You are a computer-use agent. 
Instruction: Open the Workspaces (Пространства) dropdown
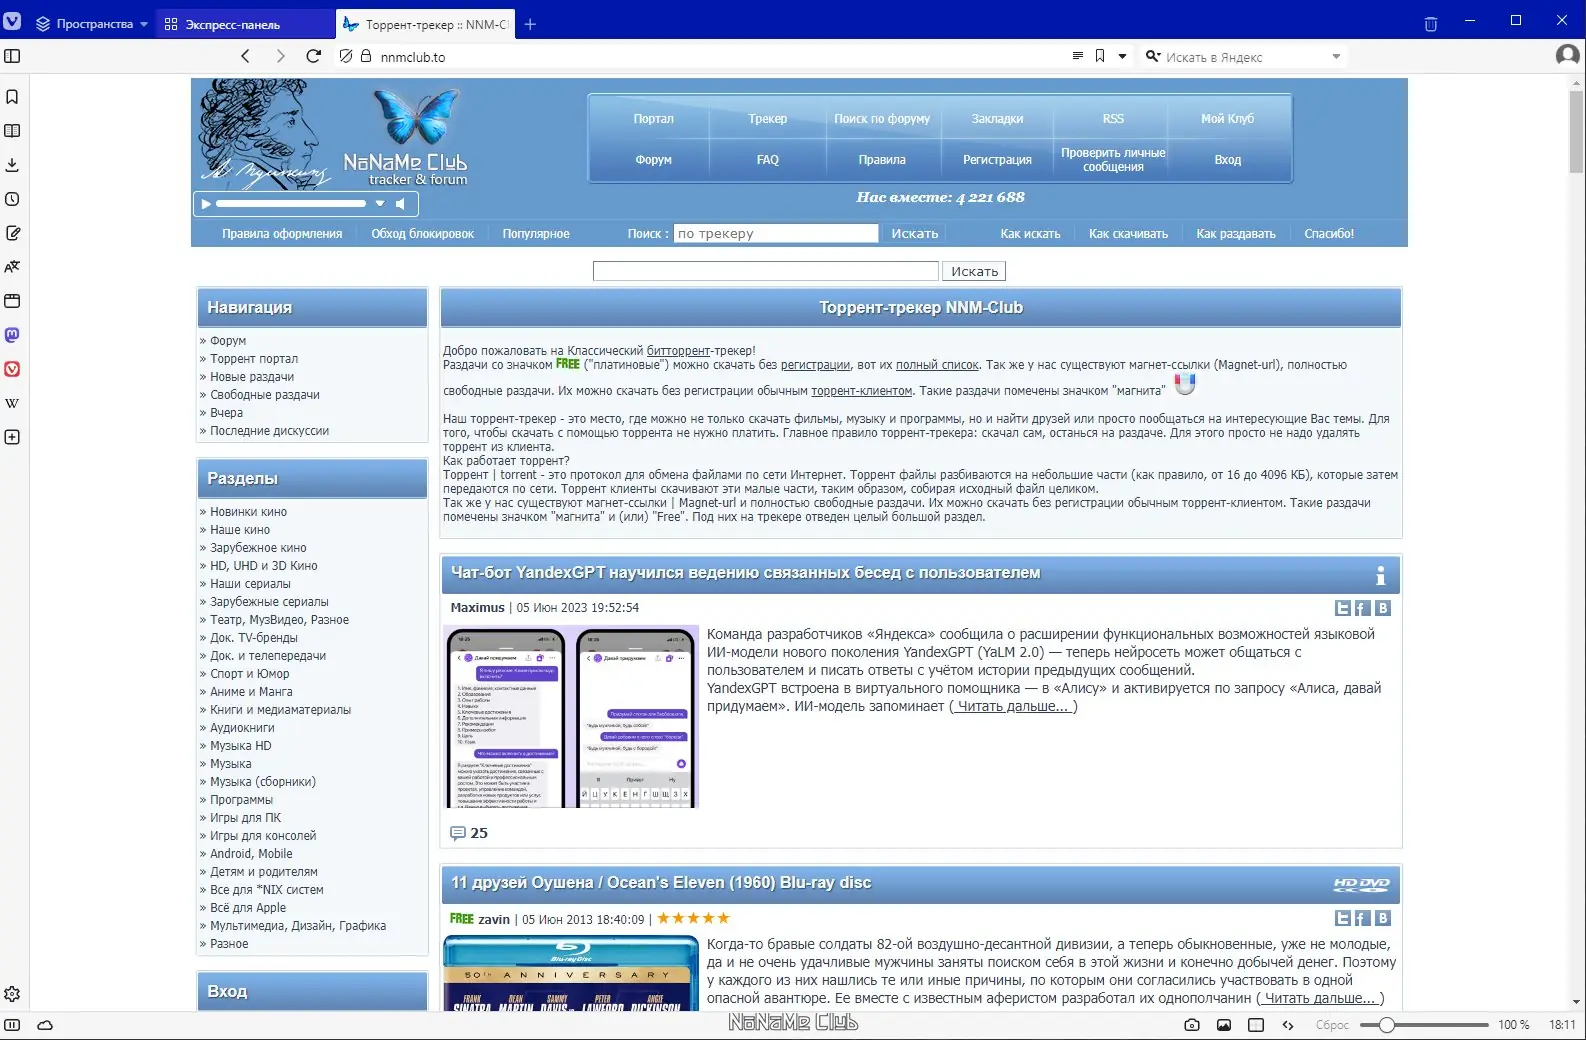[92, 24]
